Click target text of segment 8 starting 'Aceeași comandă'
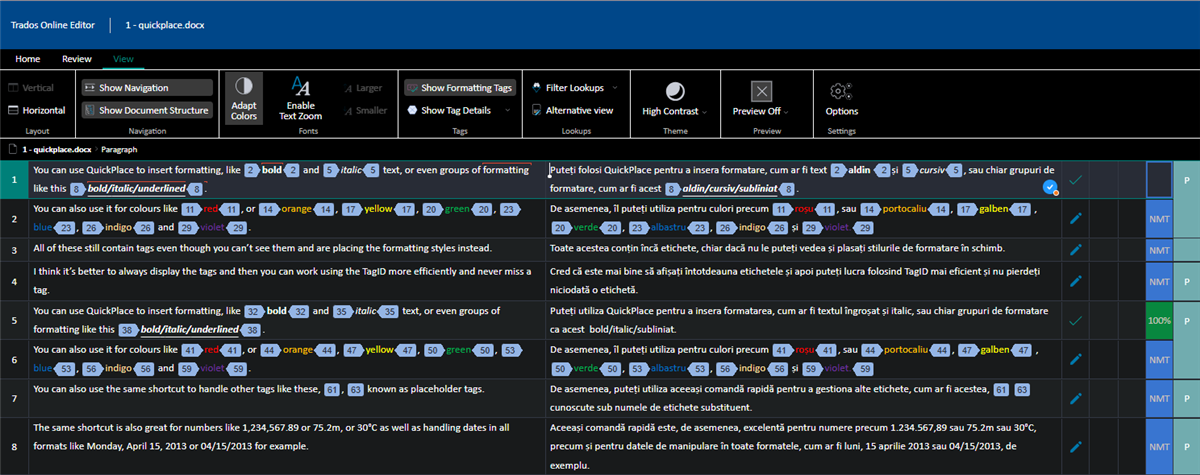Screen dimensions: 1200x475 pyautogui.click(x=798, y=446)
